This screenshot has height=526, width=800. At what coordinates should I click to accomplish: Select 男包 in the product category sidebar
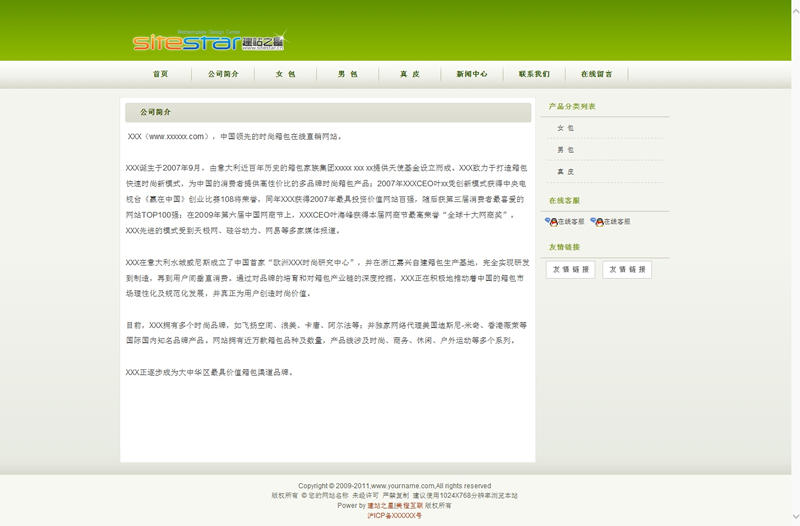point(566,150)
